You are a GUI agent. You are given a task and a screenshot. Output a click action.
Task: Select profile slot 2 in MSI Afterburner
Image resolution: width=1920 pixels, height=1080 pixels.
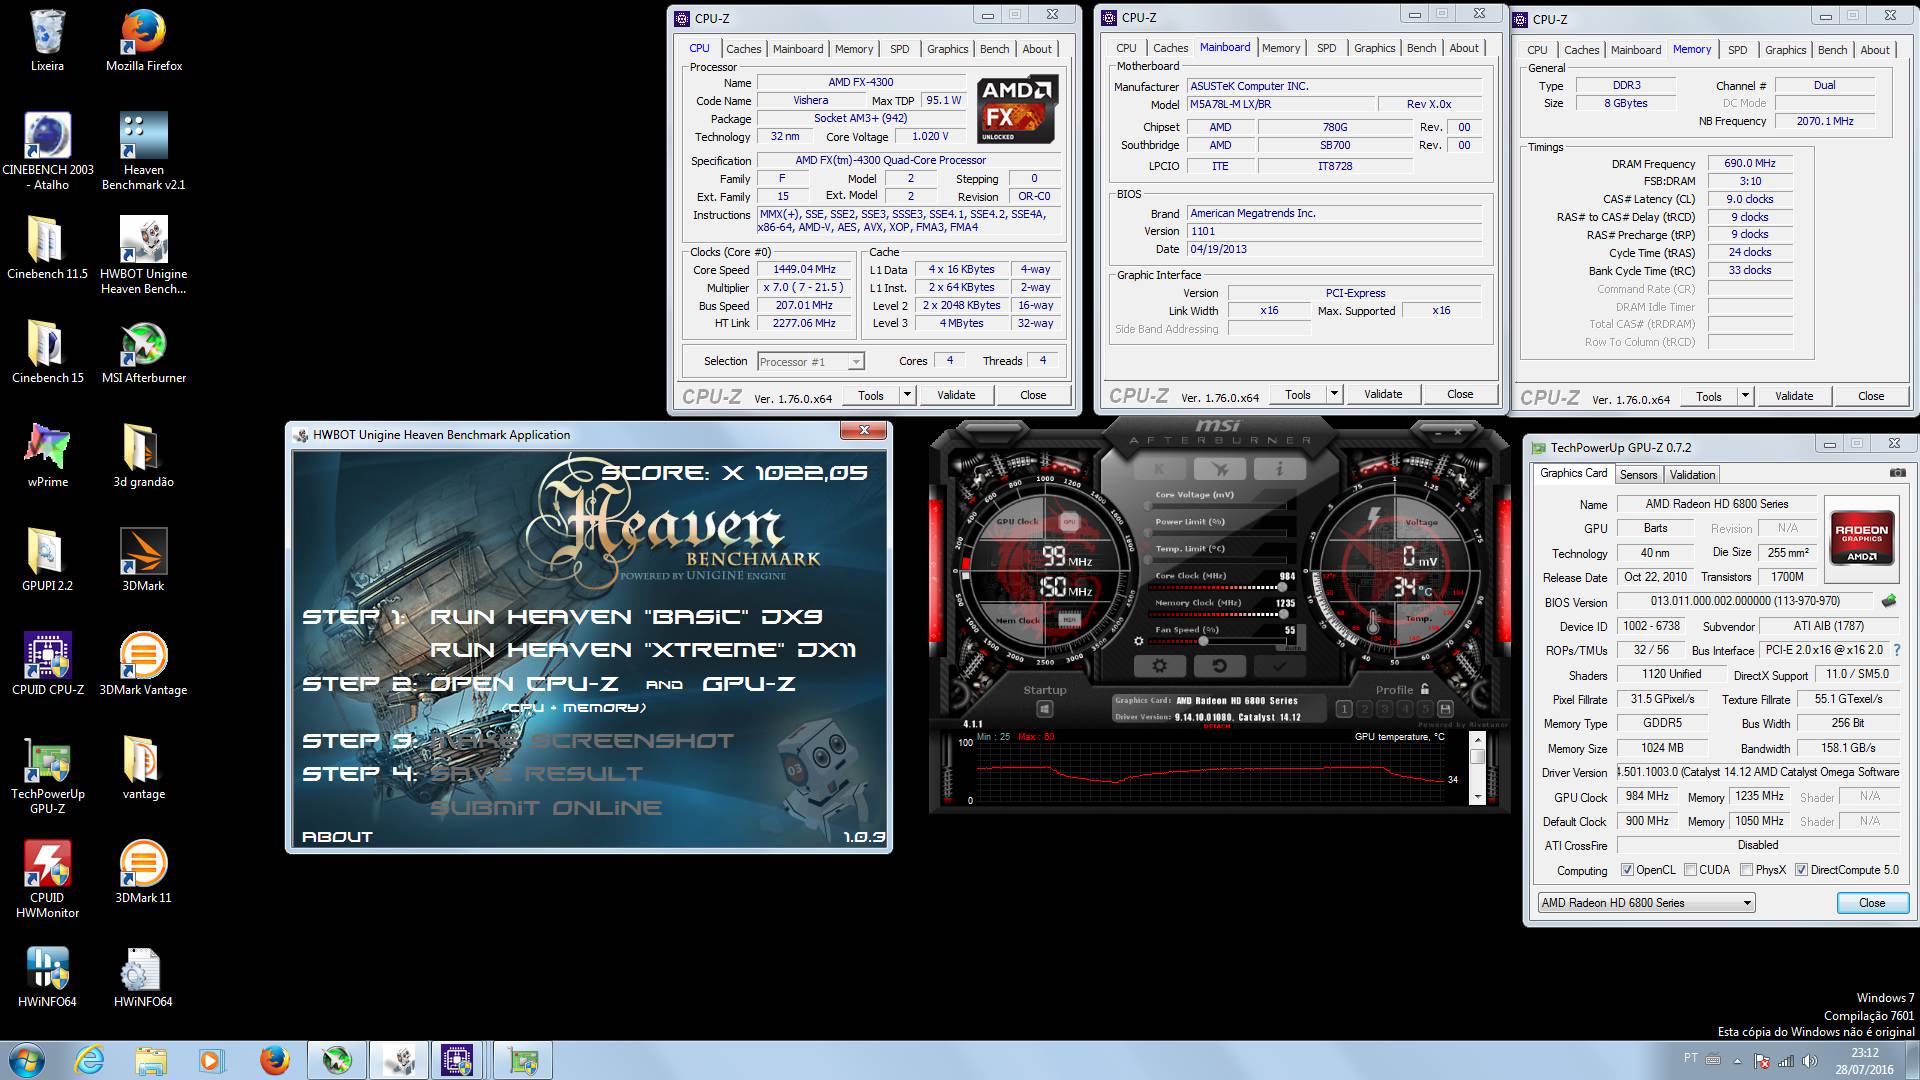tap(1364, 709)
